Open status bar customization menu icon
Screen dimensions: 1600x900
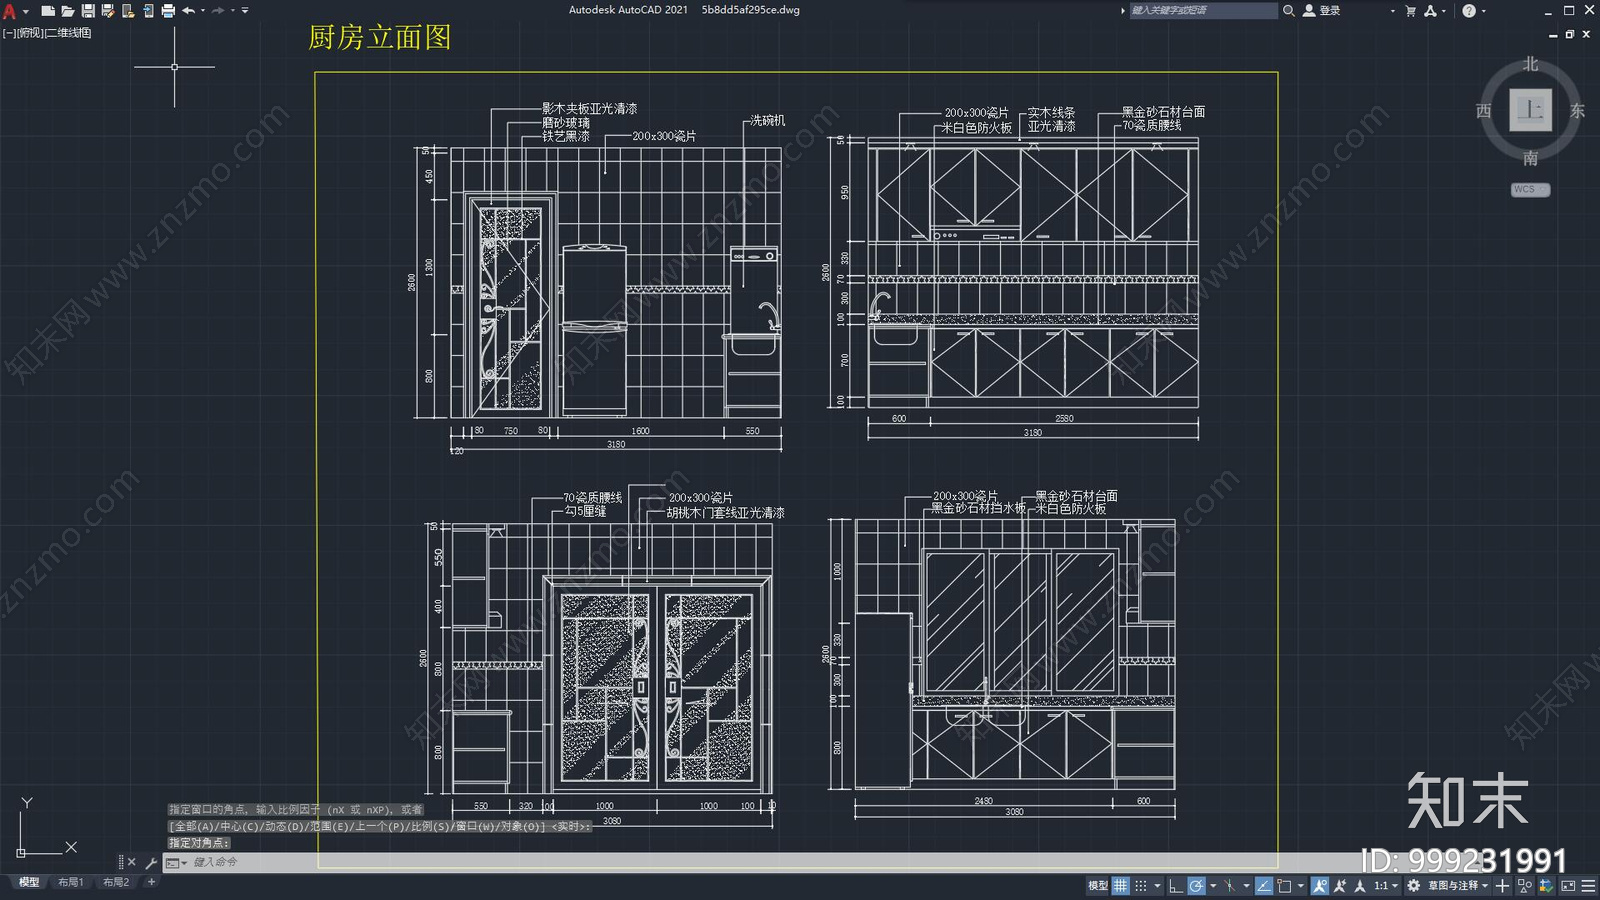[x=1588, y=885]
